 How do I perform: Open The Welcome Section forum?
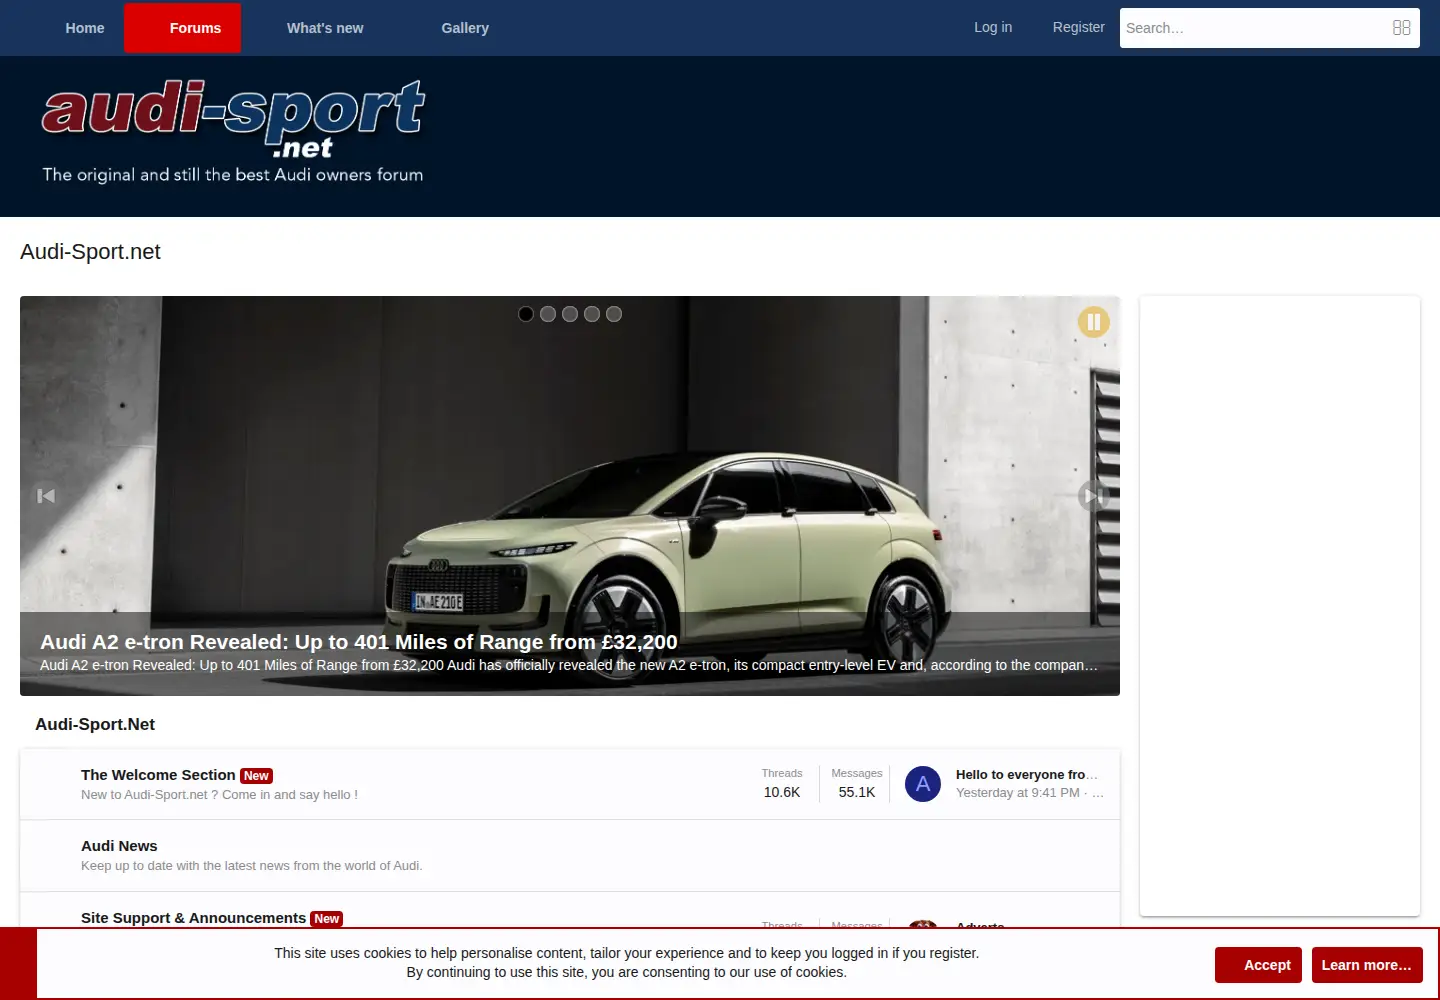click(x=158, y=775)
